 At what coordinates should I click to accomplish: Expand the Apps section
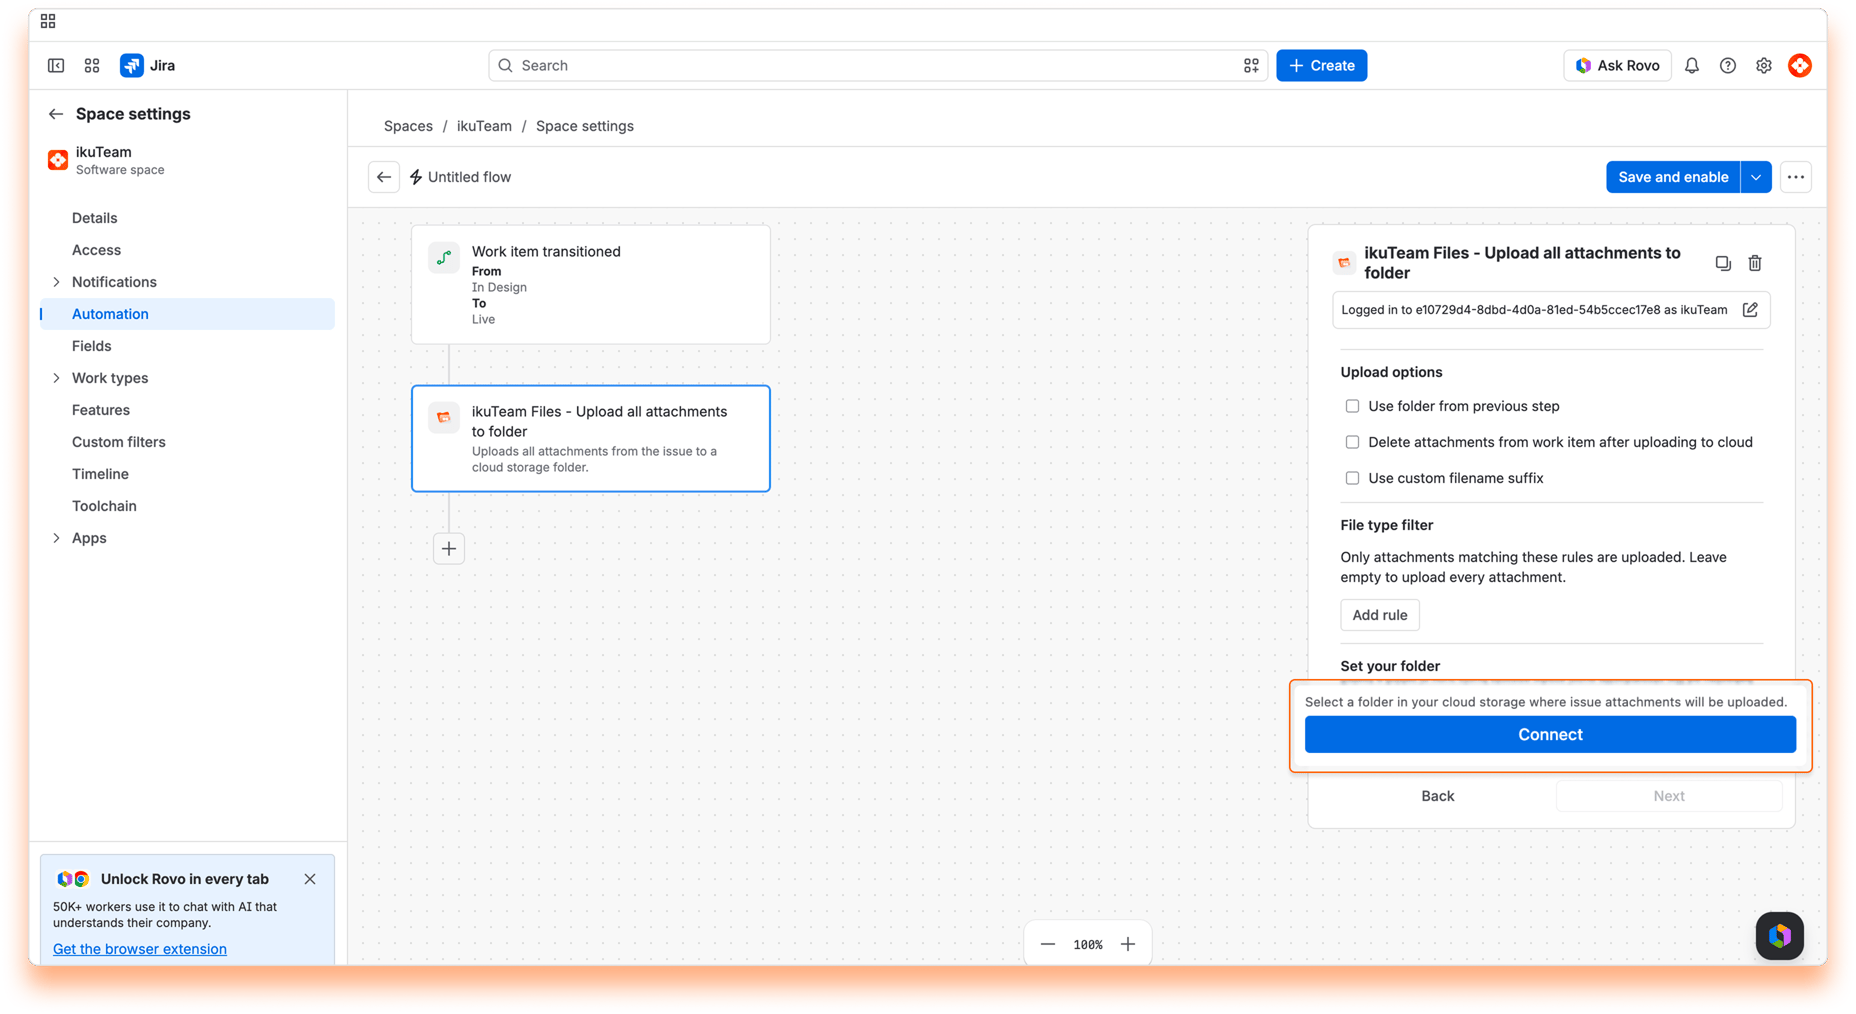pyautogui.click(x=56, y=538)
